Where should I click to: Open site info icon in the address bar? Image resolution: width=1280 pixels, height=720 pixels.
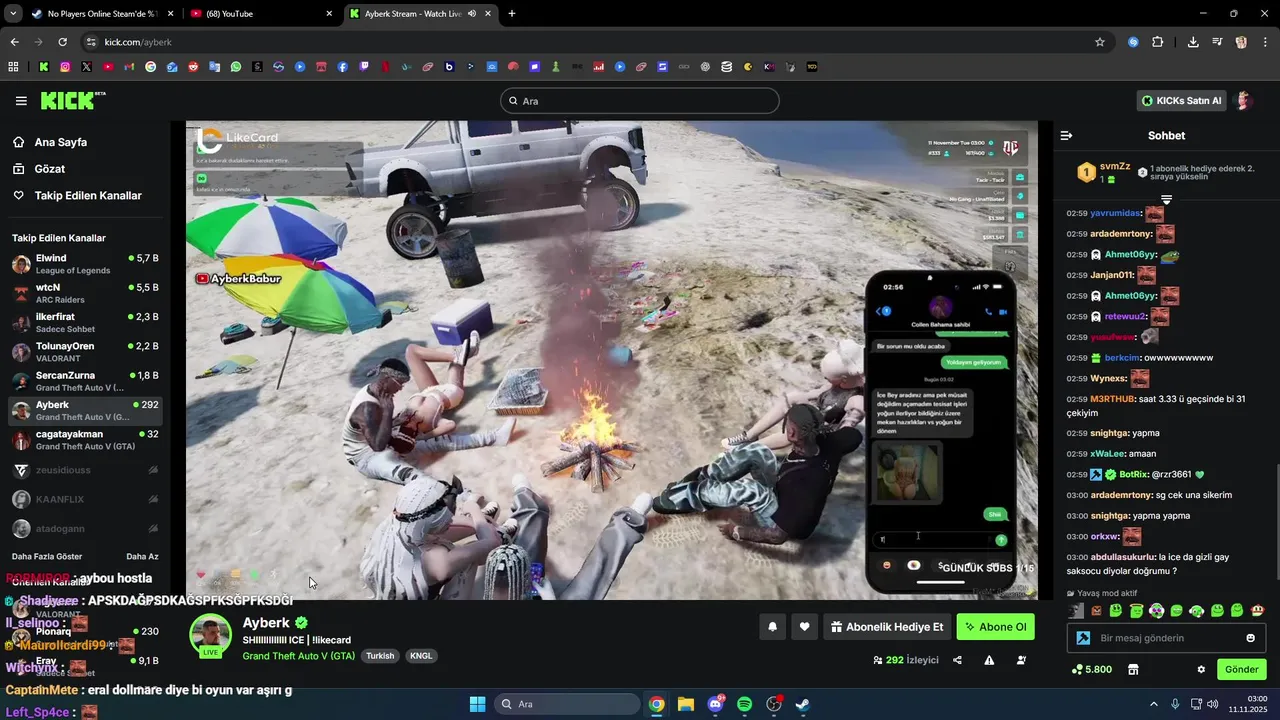coord(91,42)
